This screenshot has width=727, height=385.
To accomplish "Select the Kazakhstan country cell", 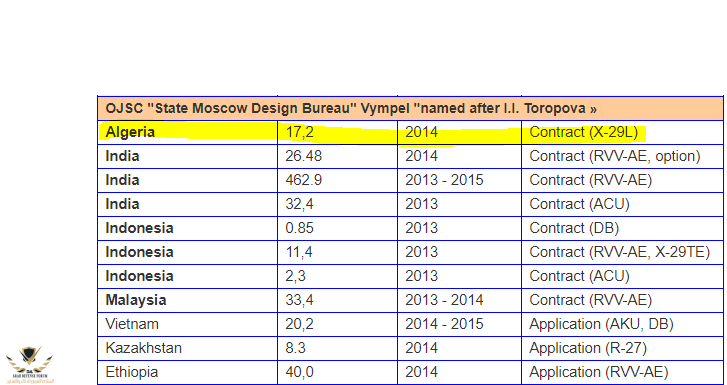I will (x=187, y=348).
